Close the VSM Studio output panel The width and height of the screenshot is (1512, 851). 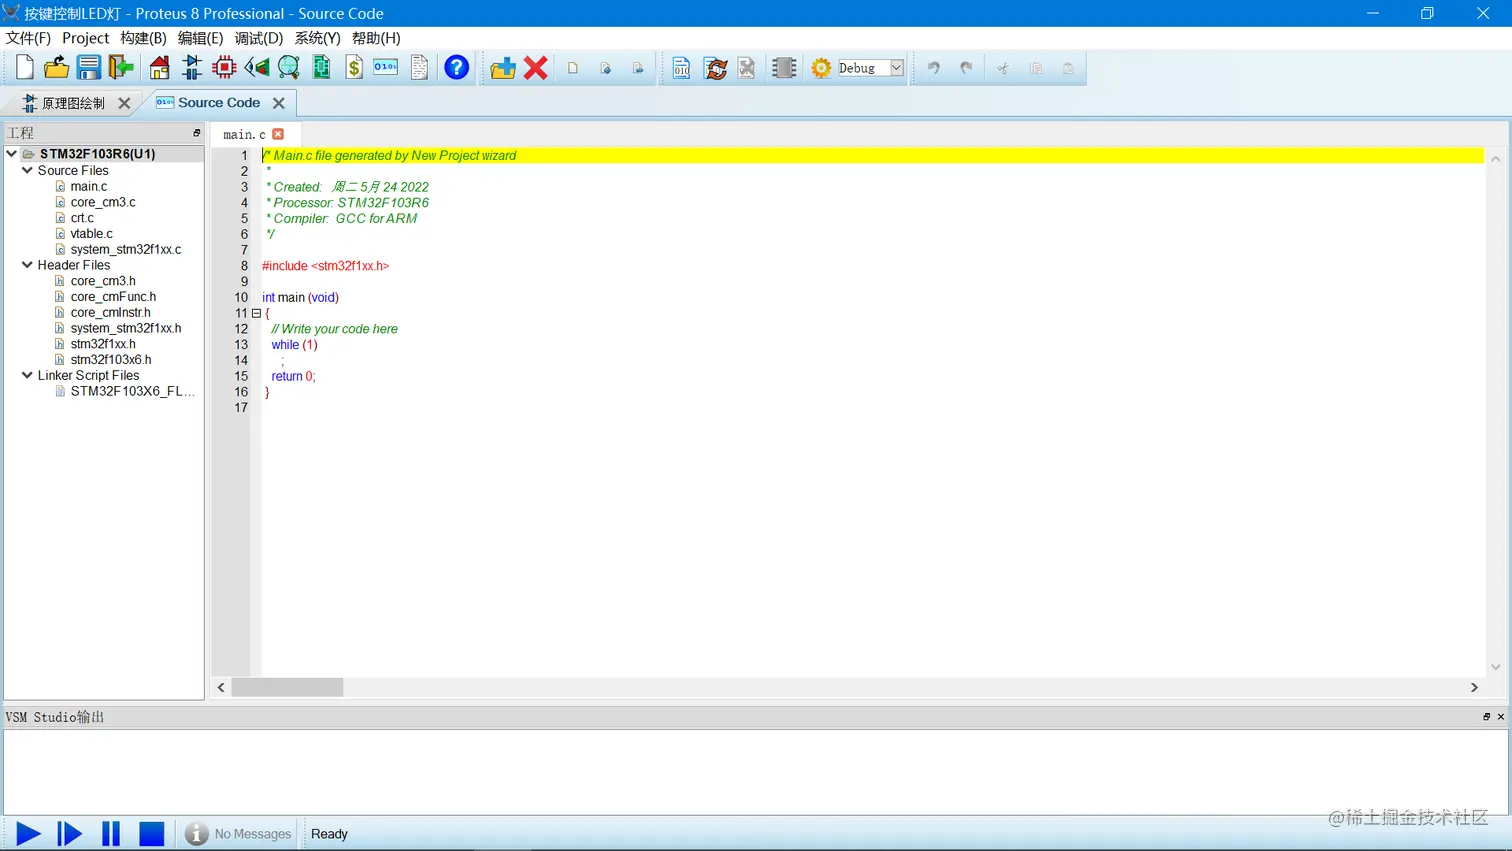pos(1501,717)
